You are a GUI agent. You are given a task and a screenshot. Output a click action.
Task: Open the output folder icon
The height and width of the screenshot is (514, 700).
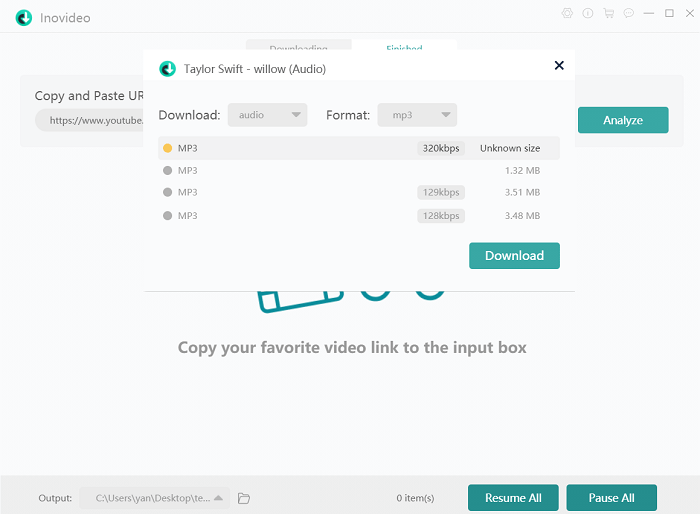(244, 498)
